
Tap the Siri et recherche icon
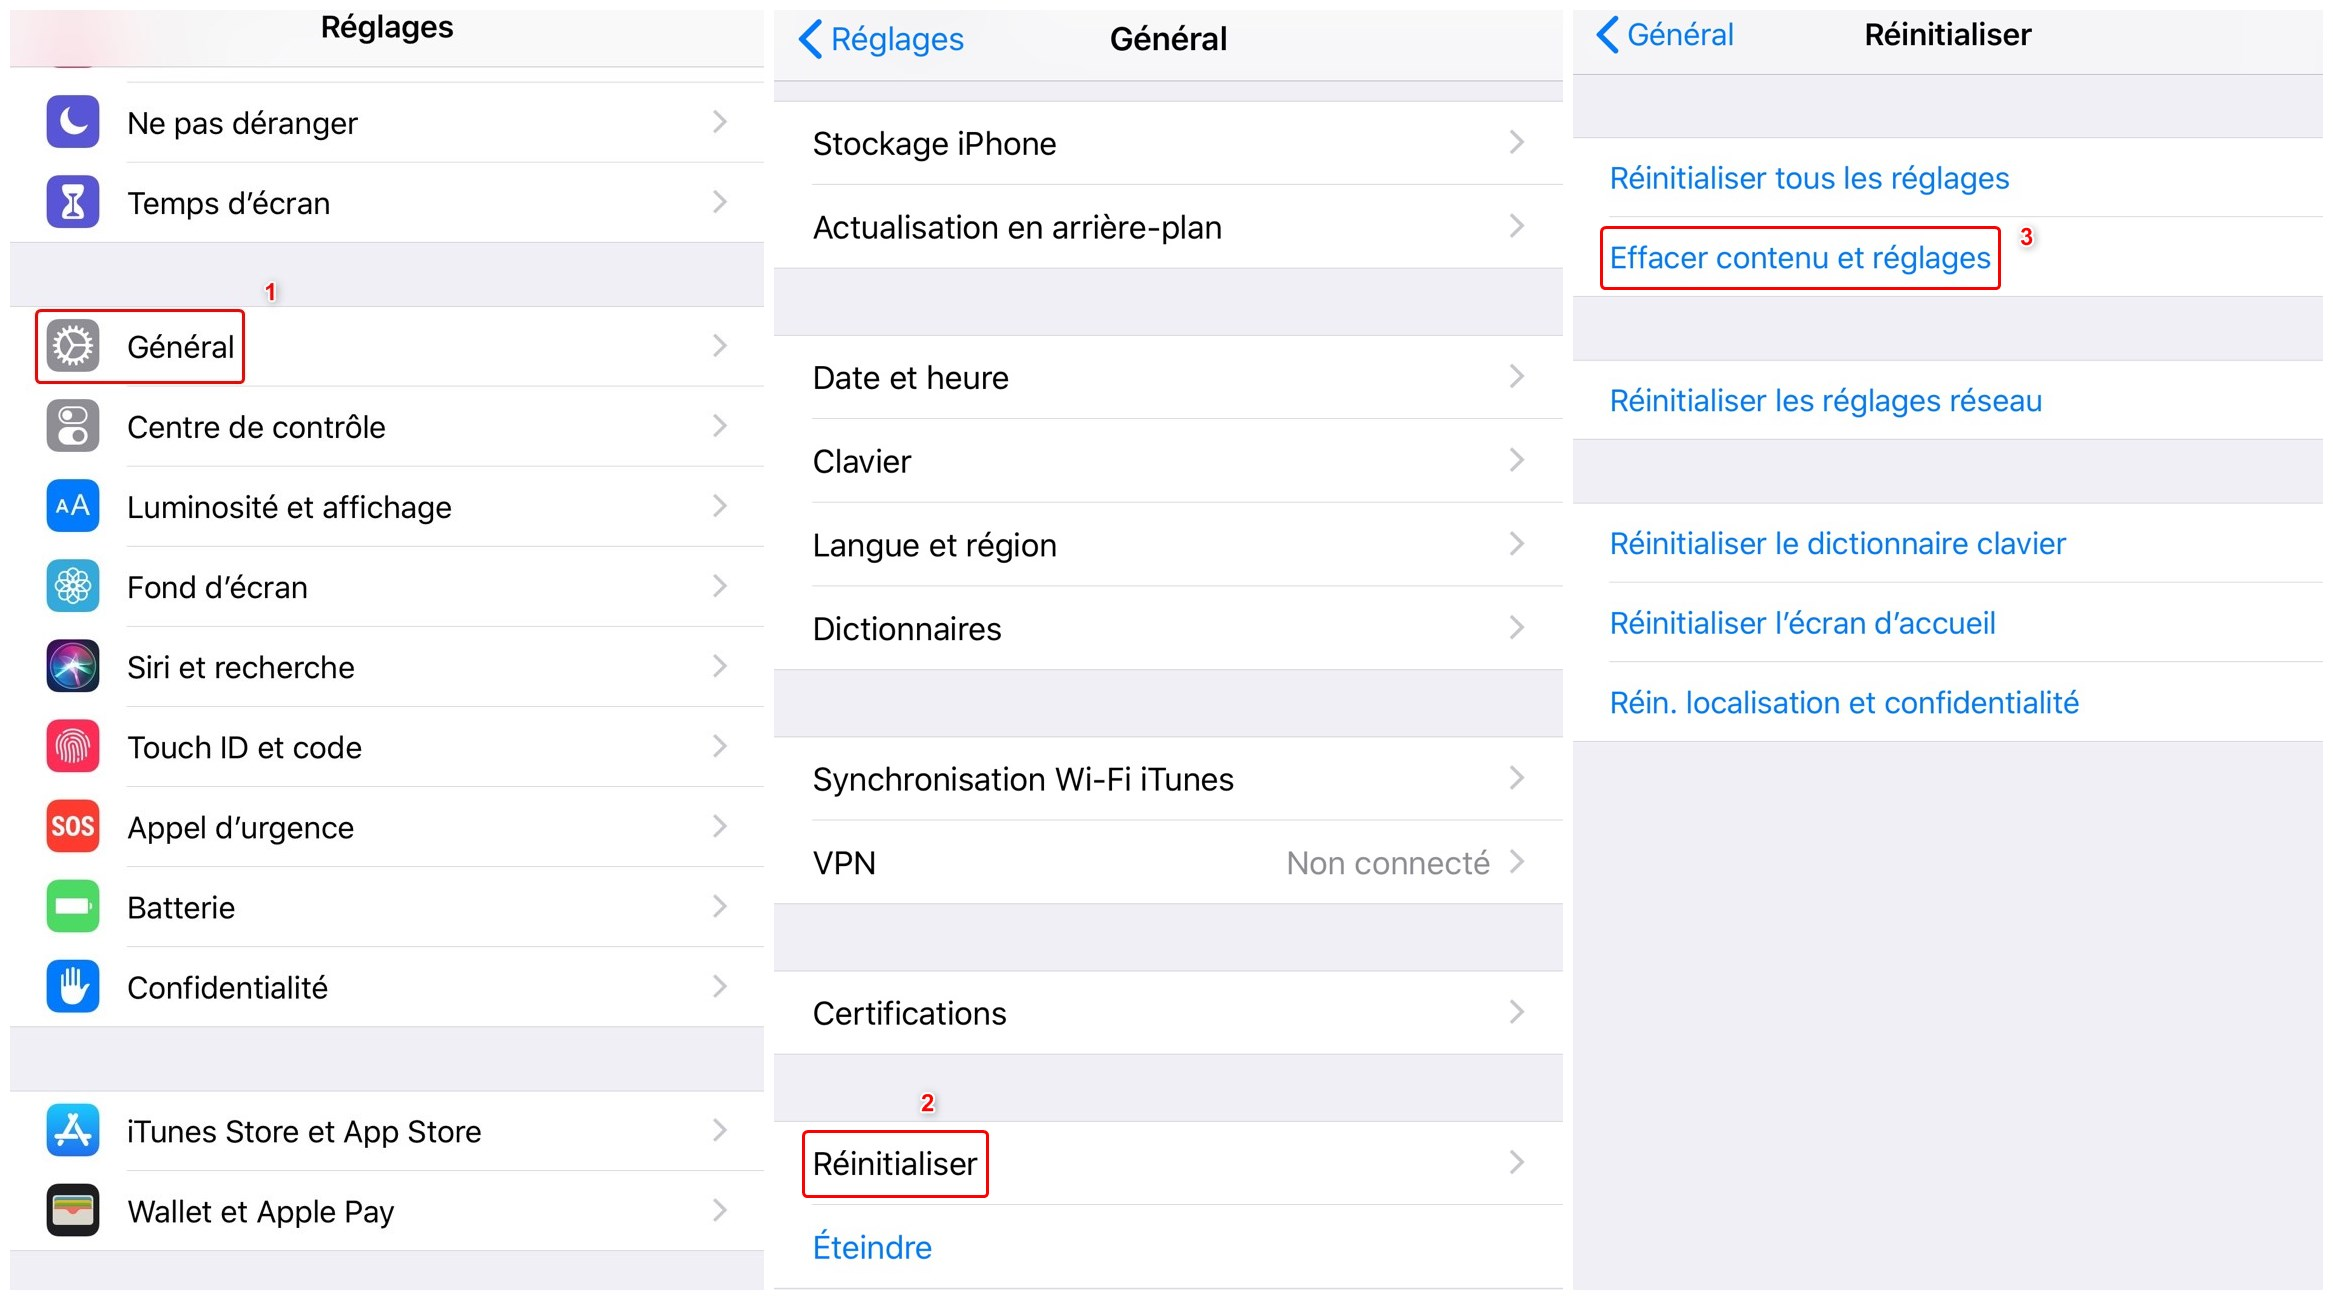click(73, 666)
